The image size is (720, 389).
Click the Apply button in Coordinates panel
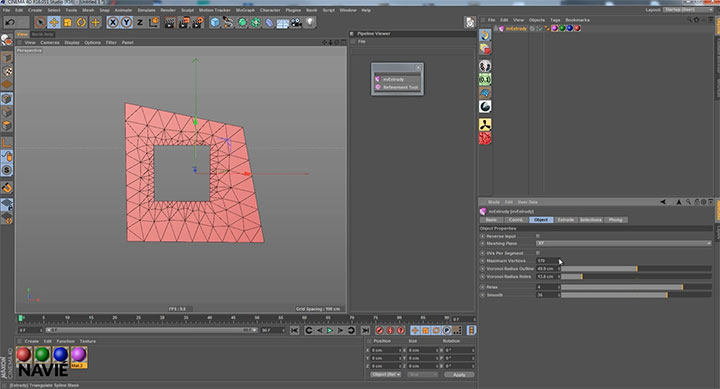tap(459, 375)
